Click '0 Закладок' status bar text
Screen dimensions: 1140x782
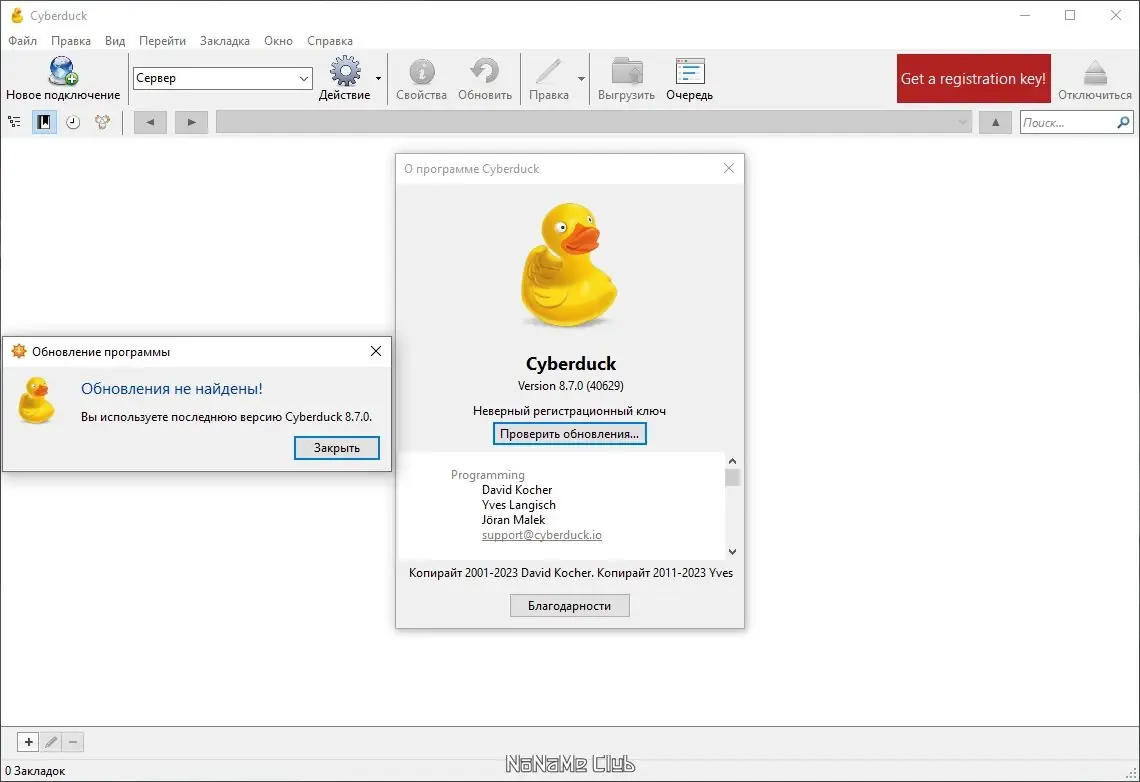[x=35, y=771]
